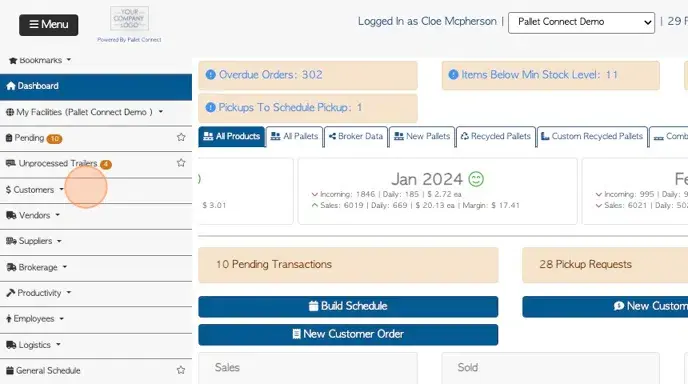Click the Pickups To Schedule info icon
Screen dimensions: 688x384
coord(211,107)
